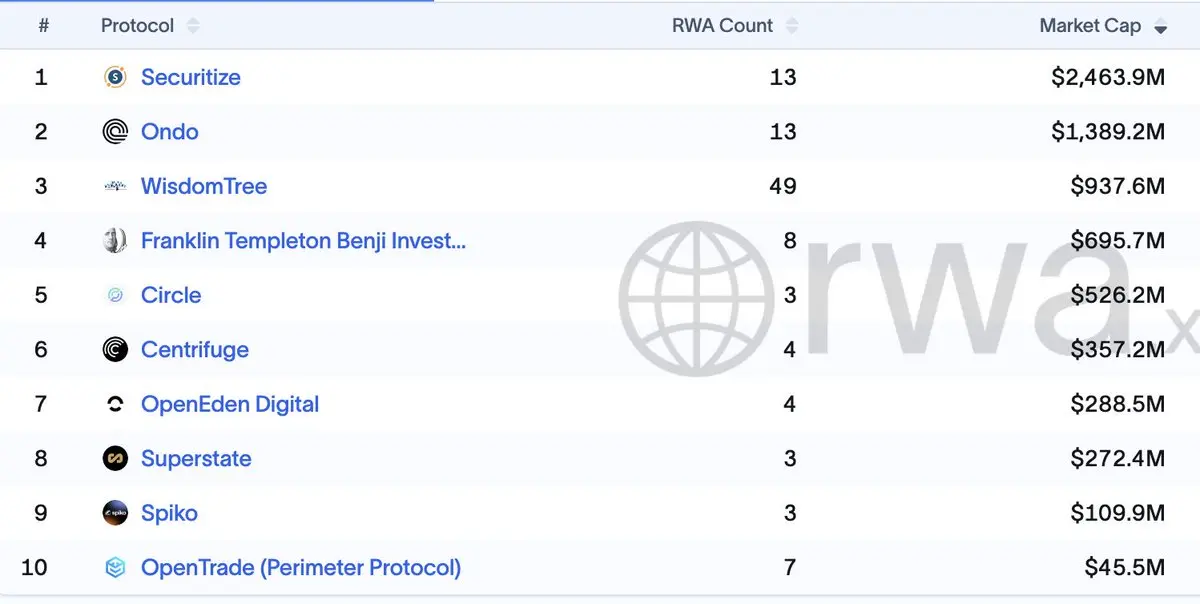
Task: Open the Circle protocol link
Action: click(171, 295)
